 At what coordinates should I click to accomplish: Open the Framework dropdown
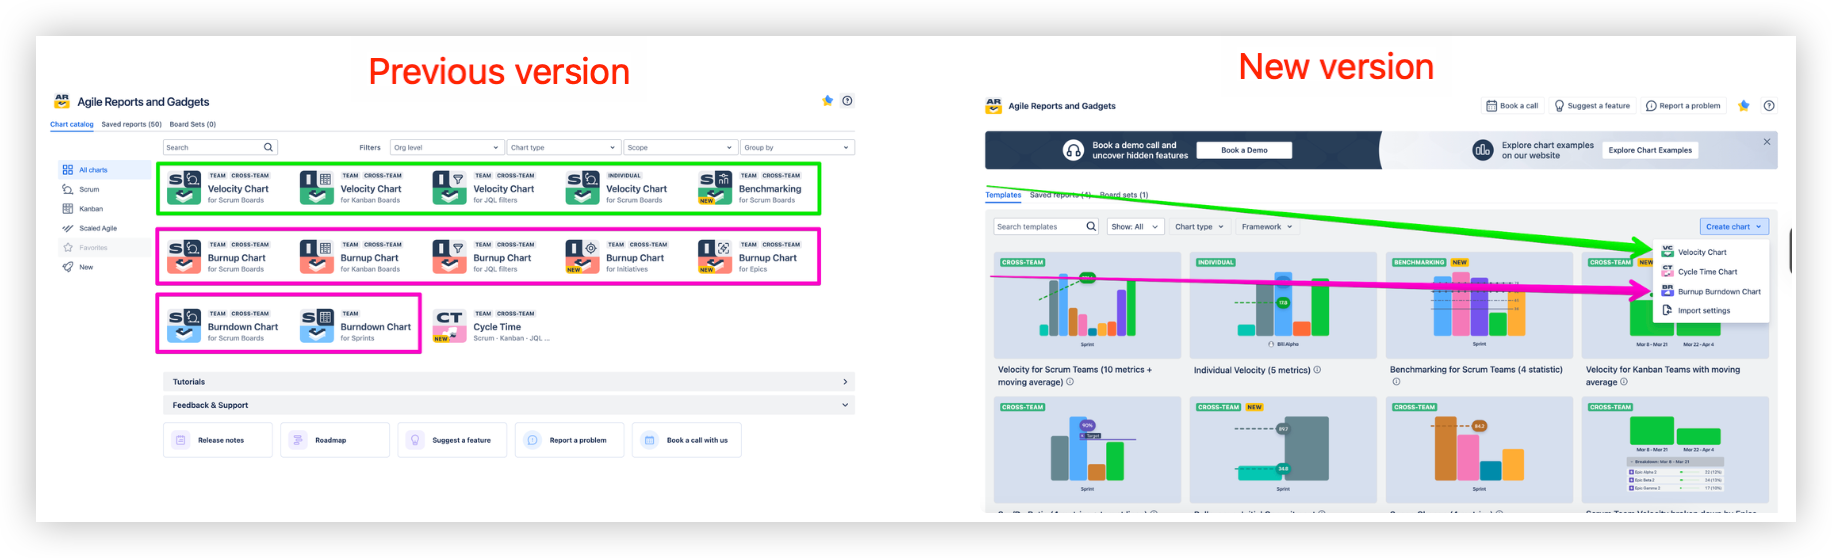(x=1267, y=227)
